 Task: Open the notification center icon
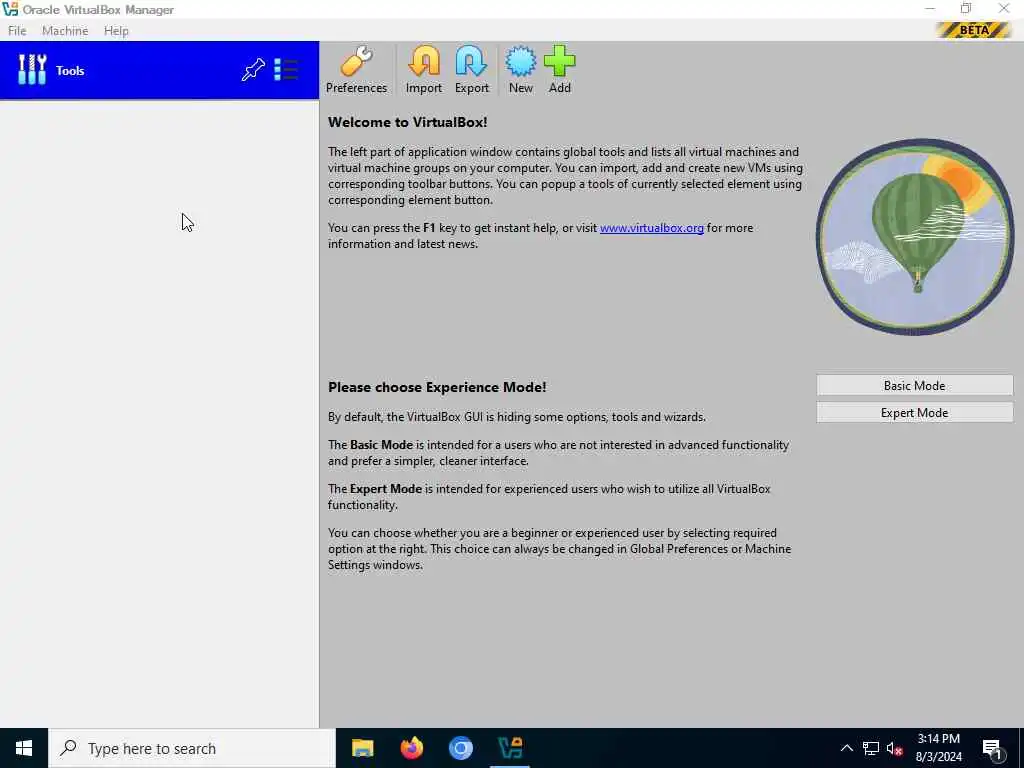tap(993, 749)
